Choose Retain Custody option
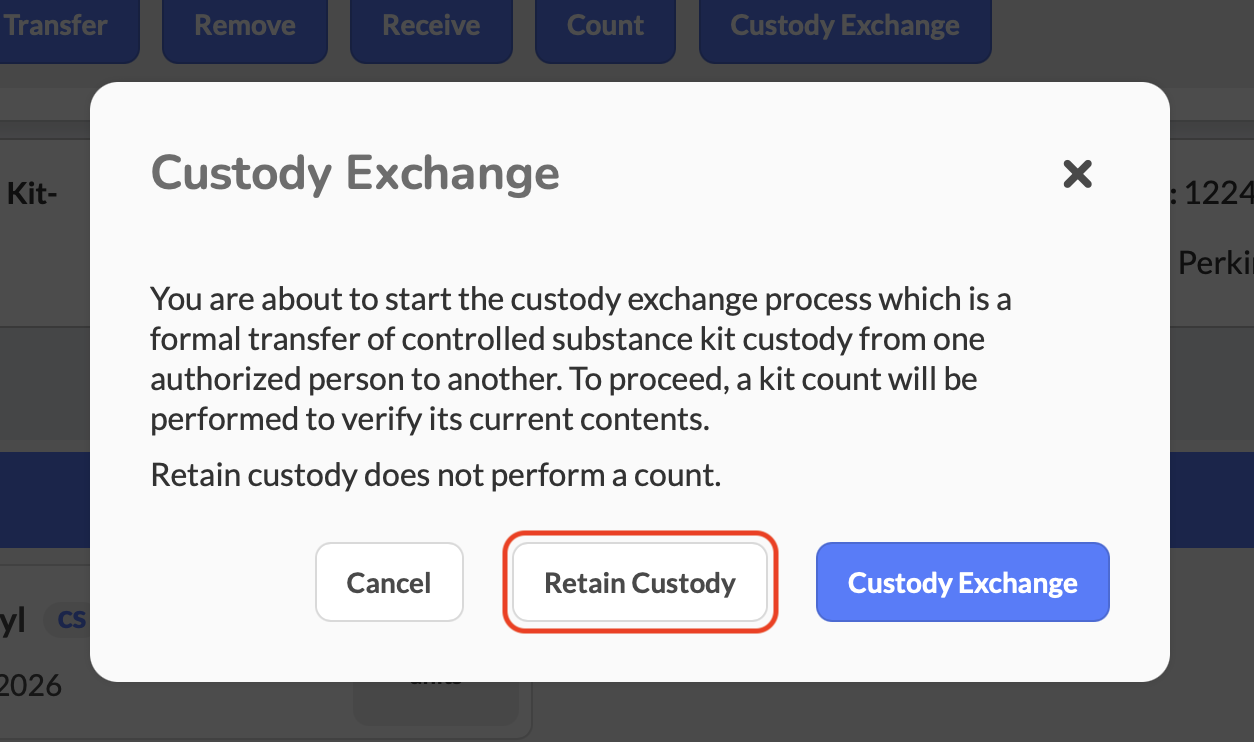Viewport: 1254px width, 742px height. [x=640, y=583]
